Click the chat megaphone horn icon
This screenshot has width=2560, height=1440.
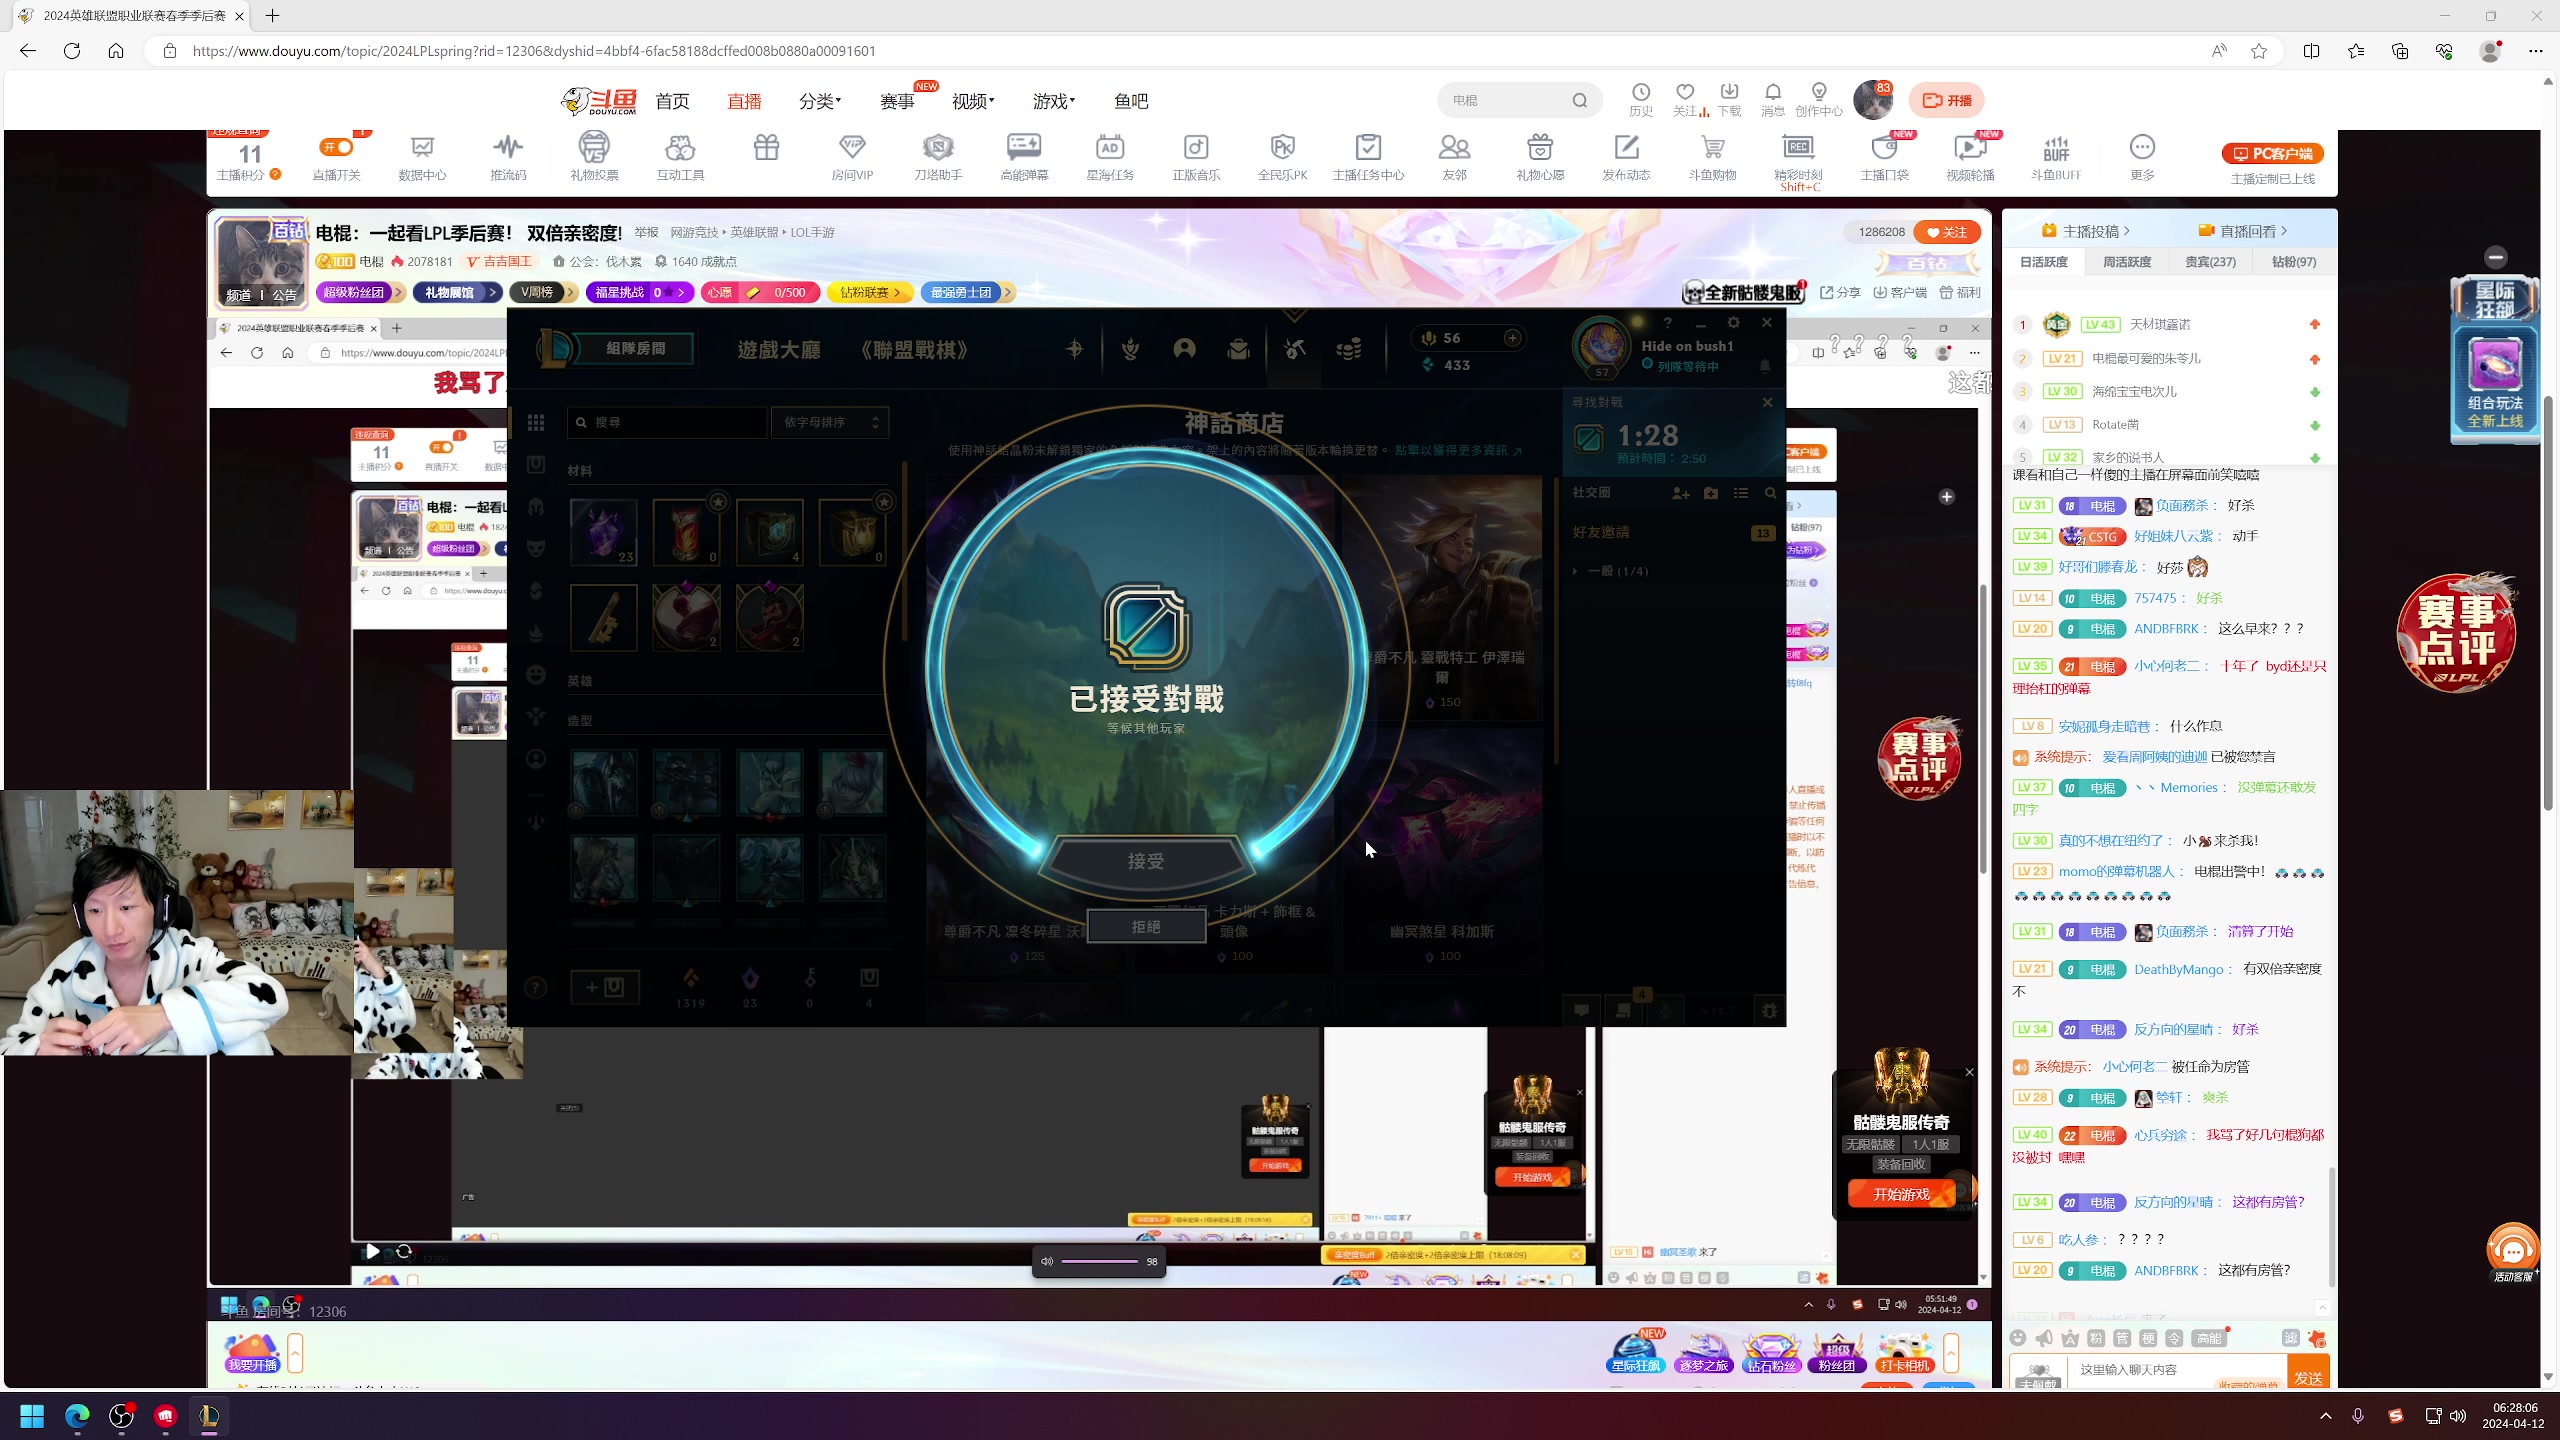2044,1338
